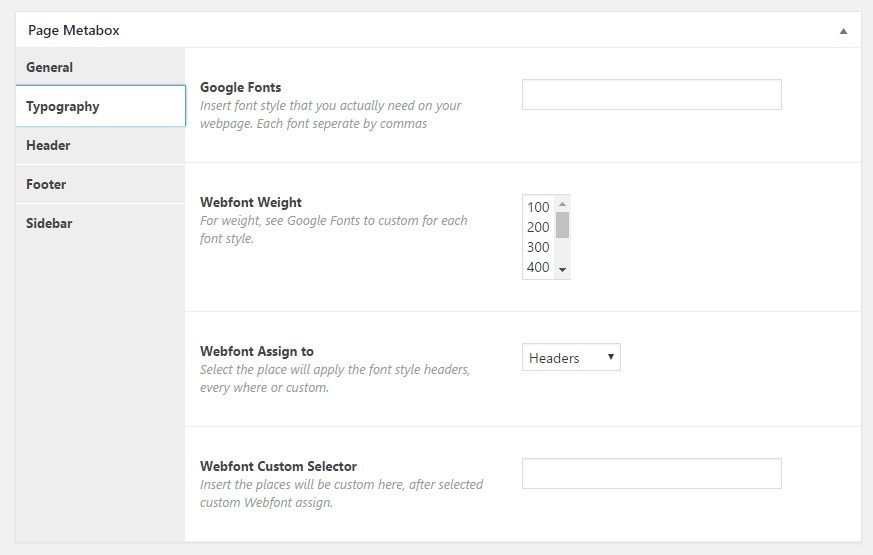
Task: Pick weight 300 from Webfont Weight
Action: pos(539,247)
